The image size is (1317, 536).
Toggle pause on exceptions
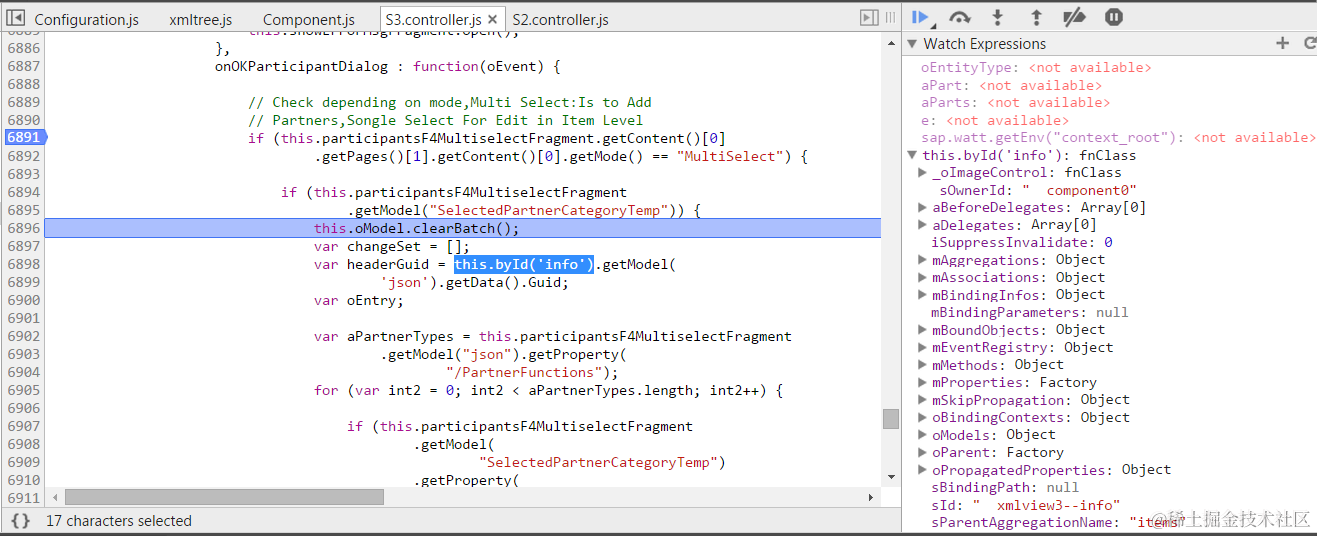[x=1113, y=18]
